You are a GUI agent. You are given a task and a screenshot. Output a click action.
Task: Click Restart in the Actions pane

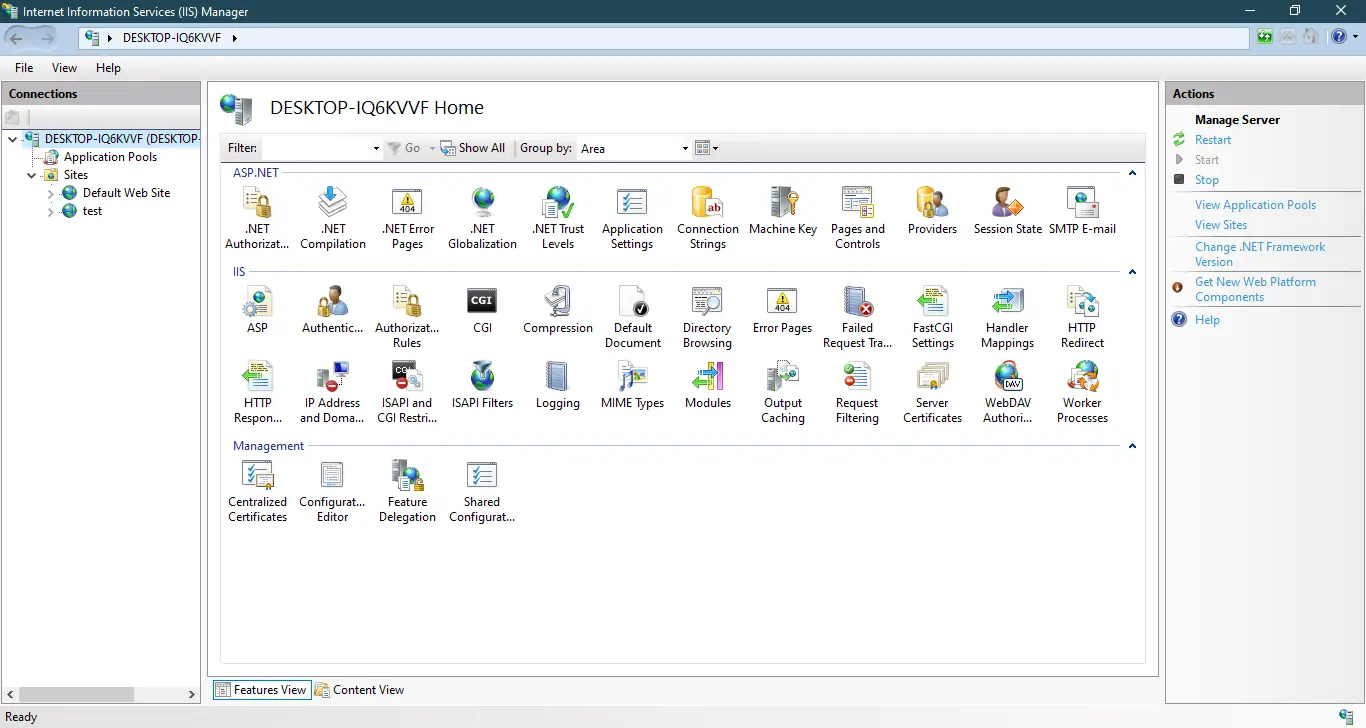1213,140
